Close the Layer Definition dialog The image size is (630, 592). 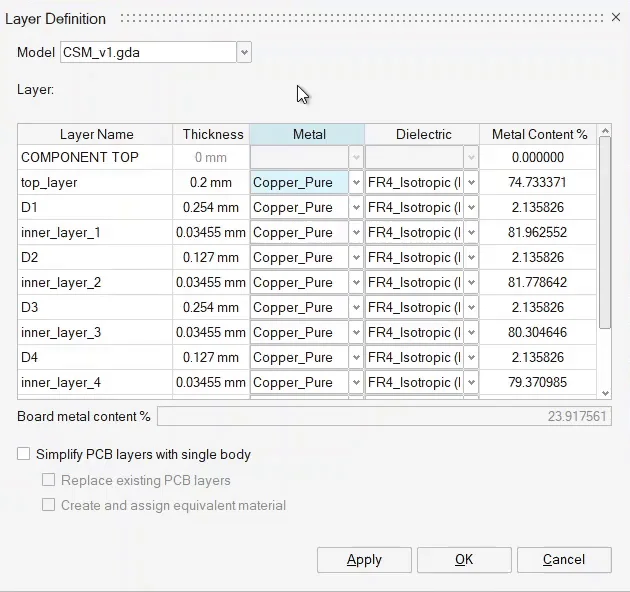615,17
